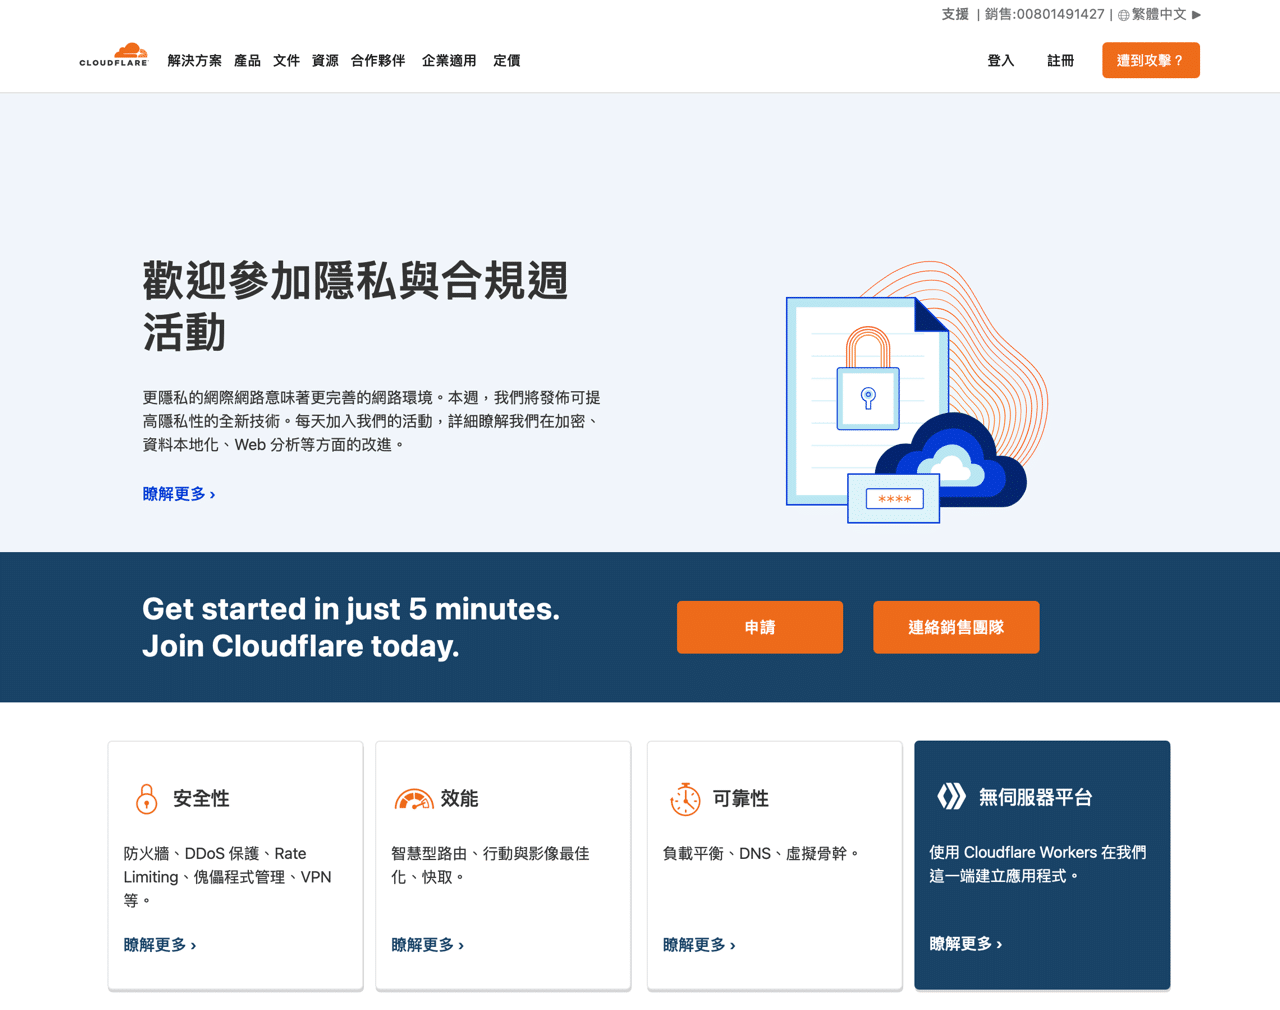Viewport: 1280px width, 1010px height.
Task: Open the 文件 menu item
Action: 286,61
